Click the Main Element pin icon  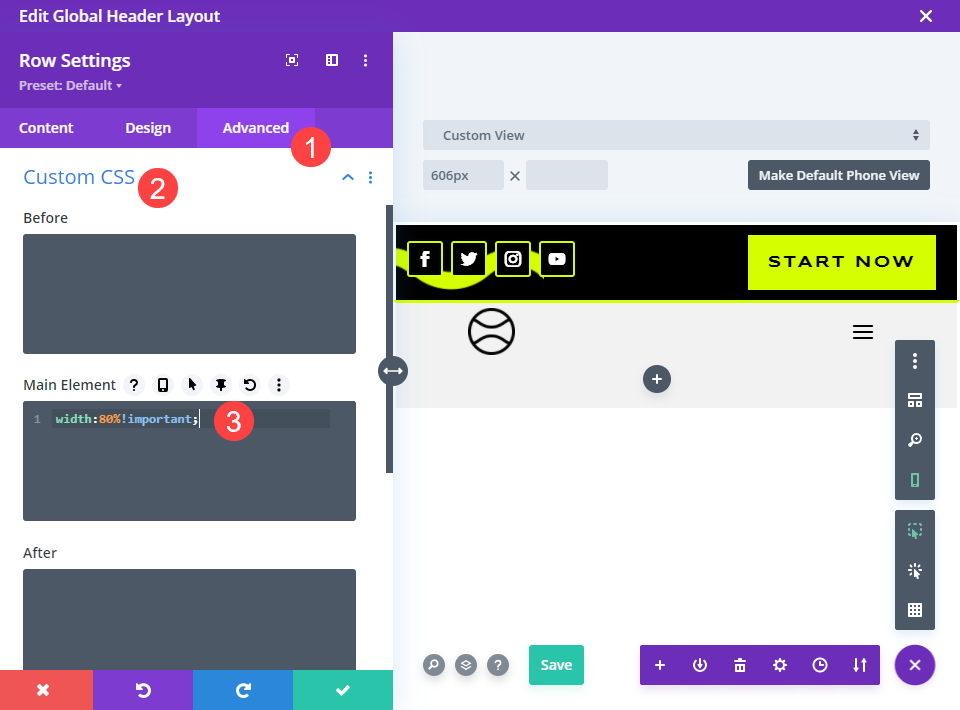(x=221, y=385)
